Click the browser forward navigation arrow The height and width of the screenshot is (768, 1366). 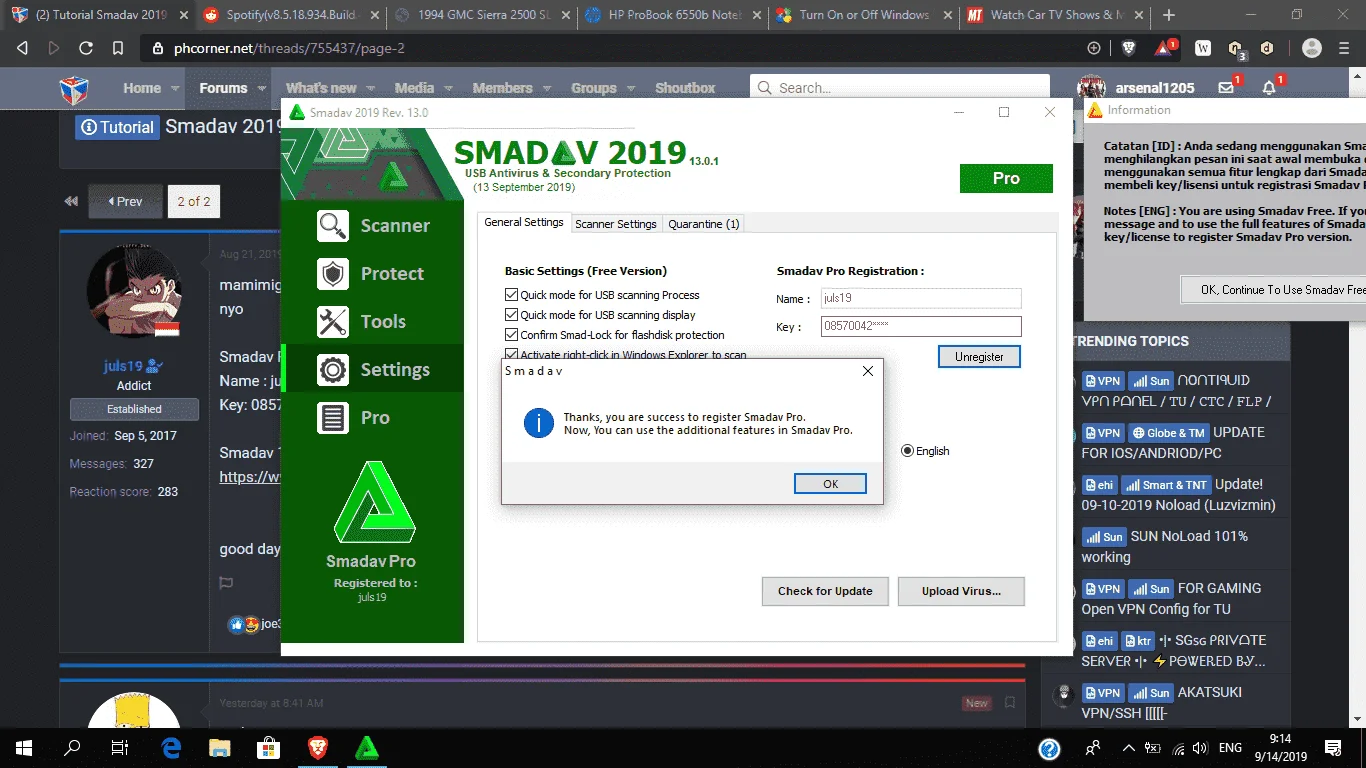(54, 48)
